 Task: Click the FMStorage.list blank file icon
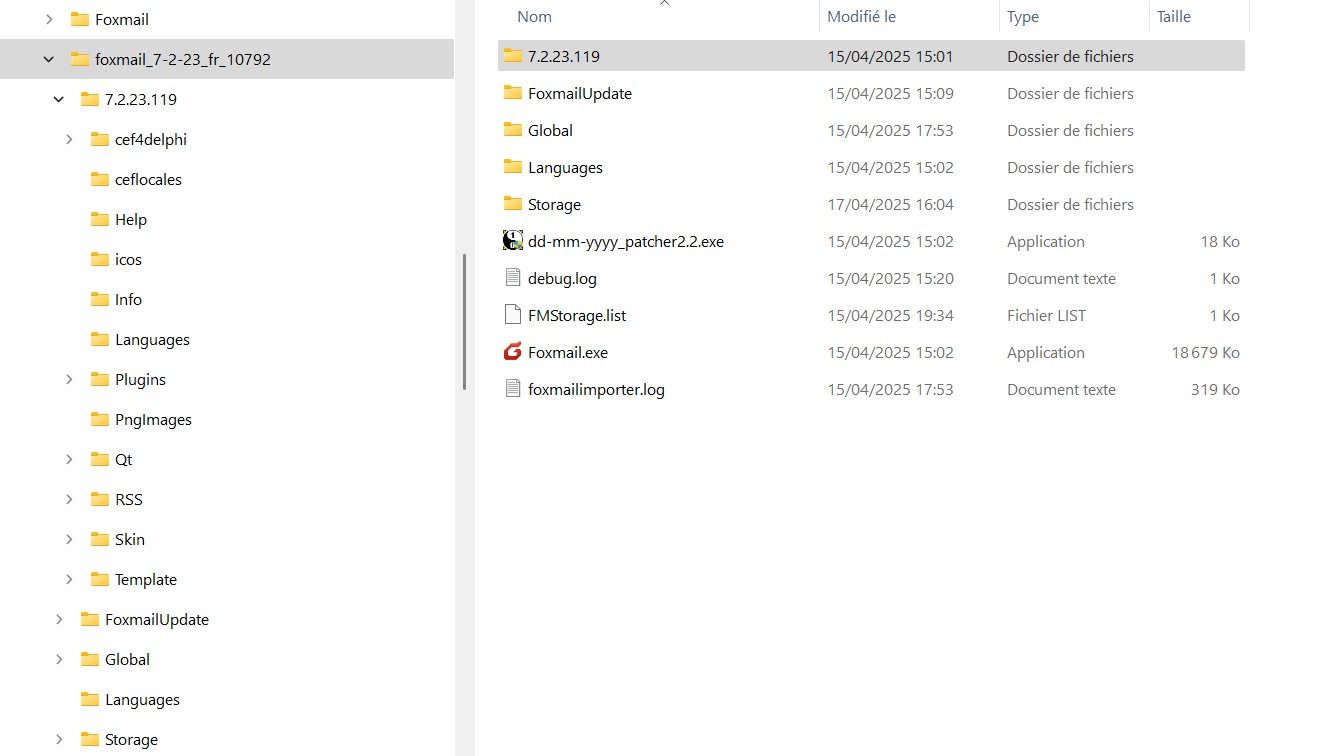click(513, 315)
